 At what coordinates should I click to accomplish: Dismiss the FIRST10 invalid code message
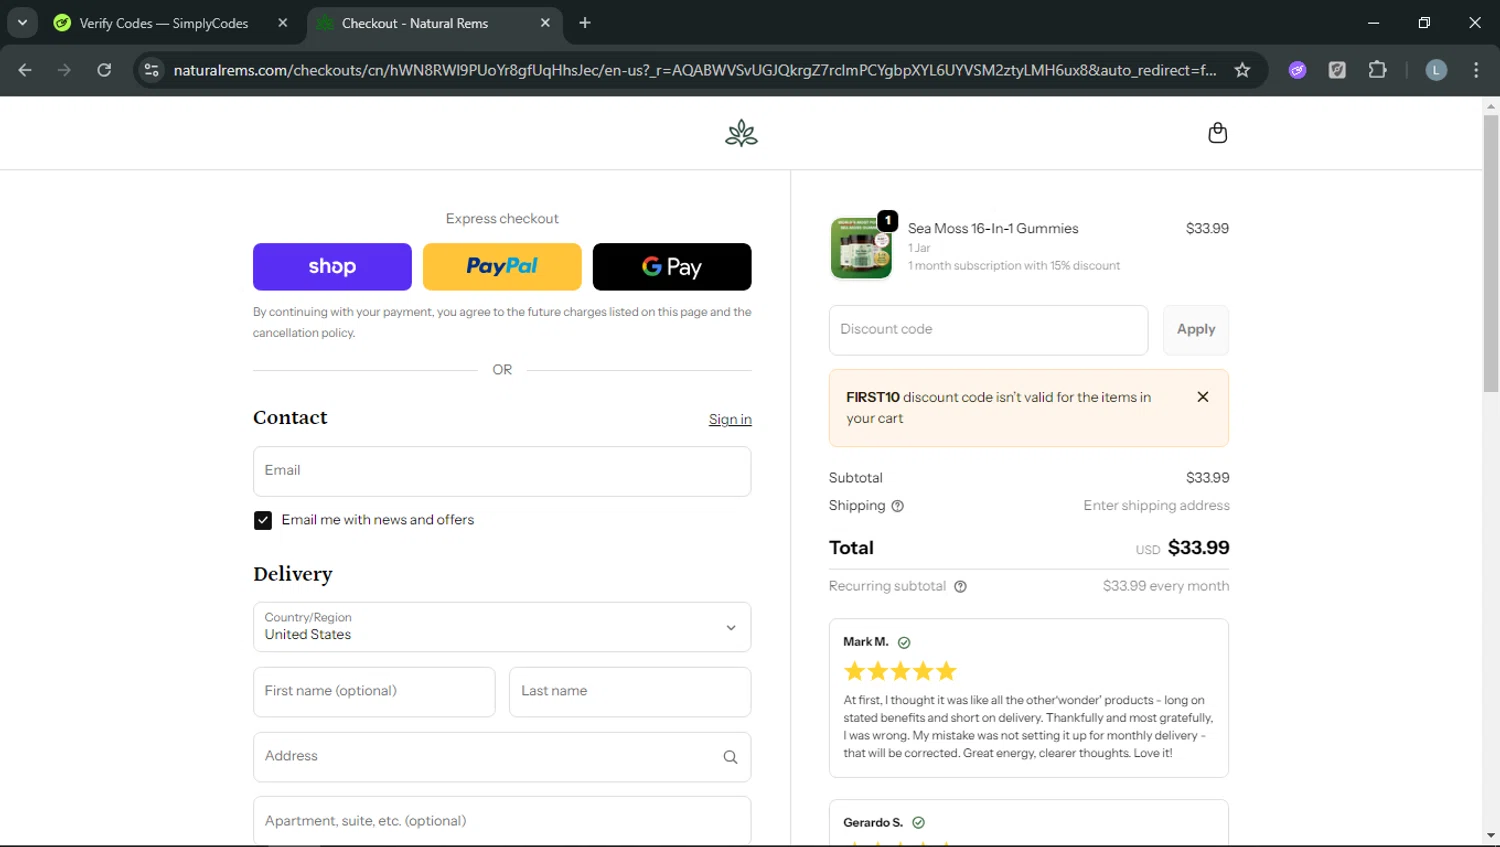tap(1203, 397)
